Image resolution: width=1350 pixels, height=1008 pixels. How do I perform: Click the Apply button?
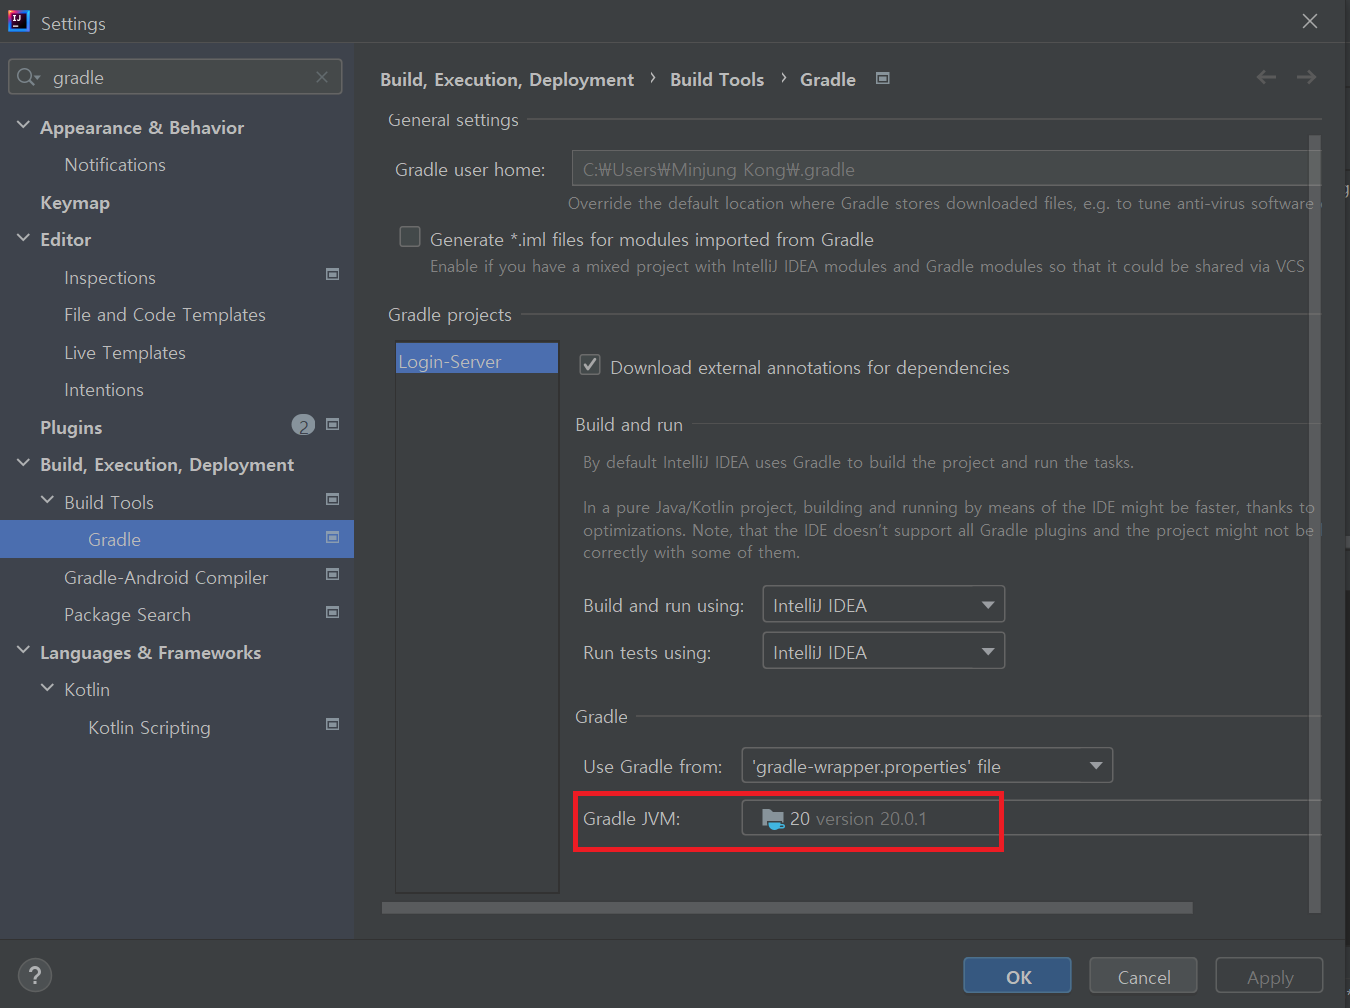1270,976
